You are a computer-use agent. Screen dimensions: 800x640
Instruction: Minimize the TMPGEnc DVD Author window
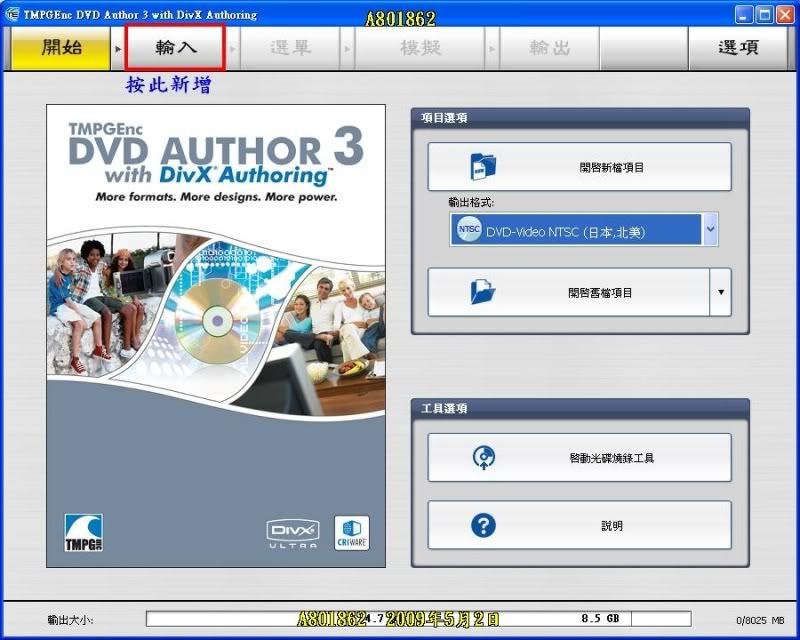[x=743, y=14]
